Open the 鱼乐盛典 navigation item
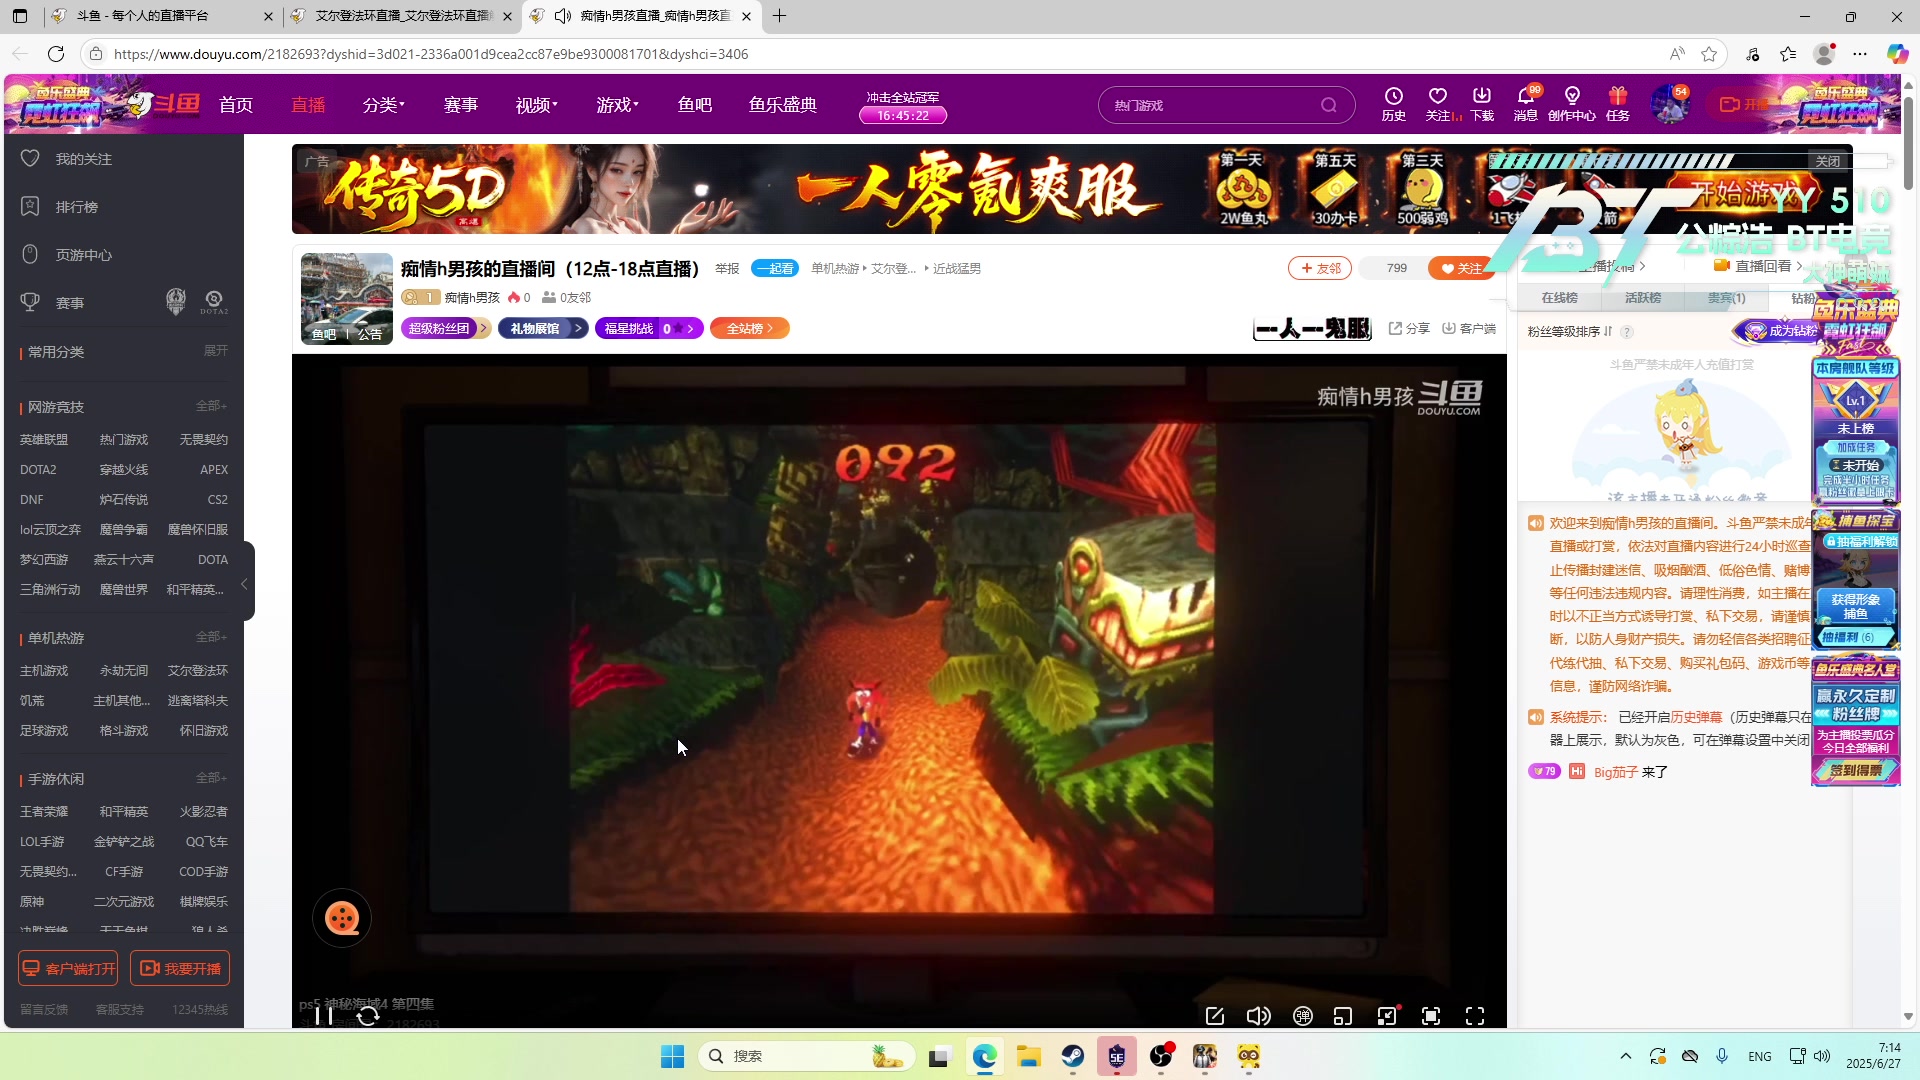Image resolution: width=1920 pixels, height=1080 pixels. point(783,105)
